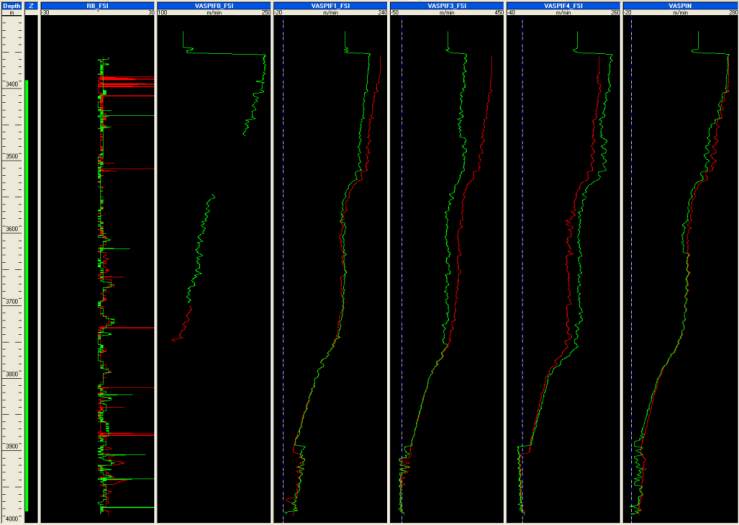739x525 pixels.
Task: Click the green interval bar in Z track
Action: click(27, 300)
